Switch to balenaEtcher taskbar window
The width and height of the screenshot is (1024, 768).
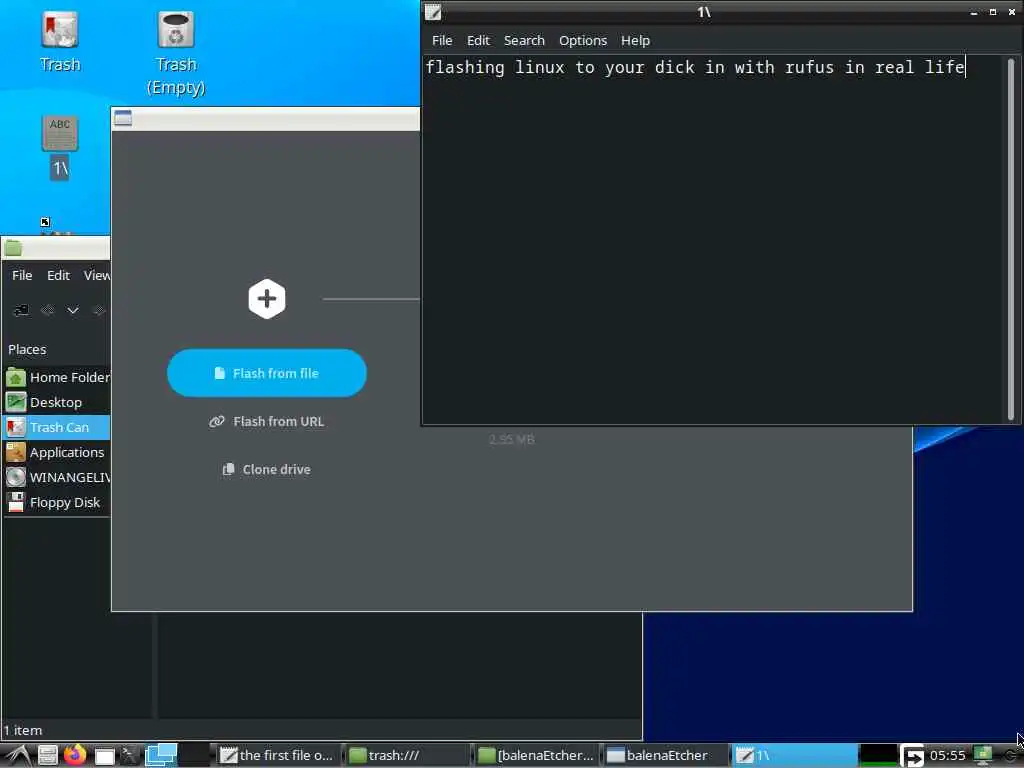pyautogui.click(x=665, y=755)
